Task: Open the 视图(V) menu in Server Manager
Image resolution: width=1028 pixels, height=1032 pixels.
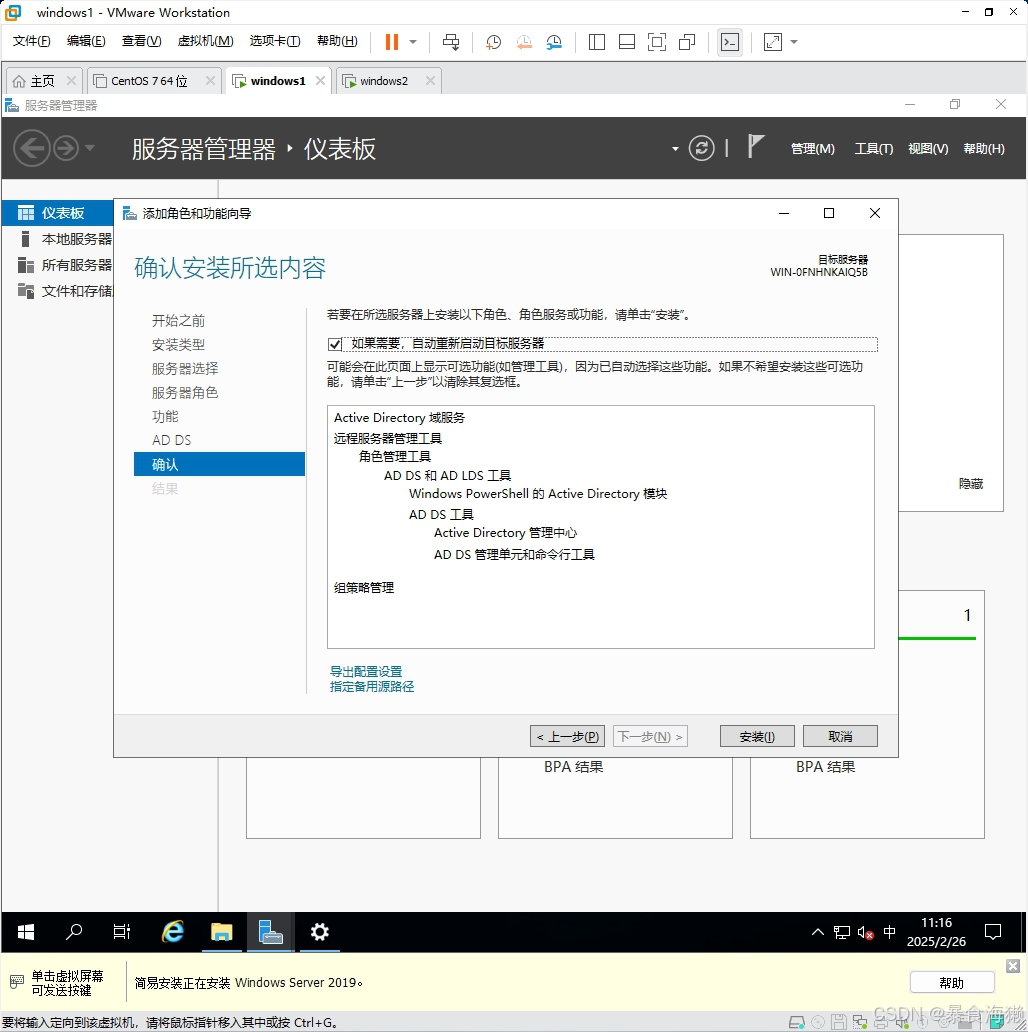Action: 928,149
